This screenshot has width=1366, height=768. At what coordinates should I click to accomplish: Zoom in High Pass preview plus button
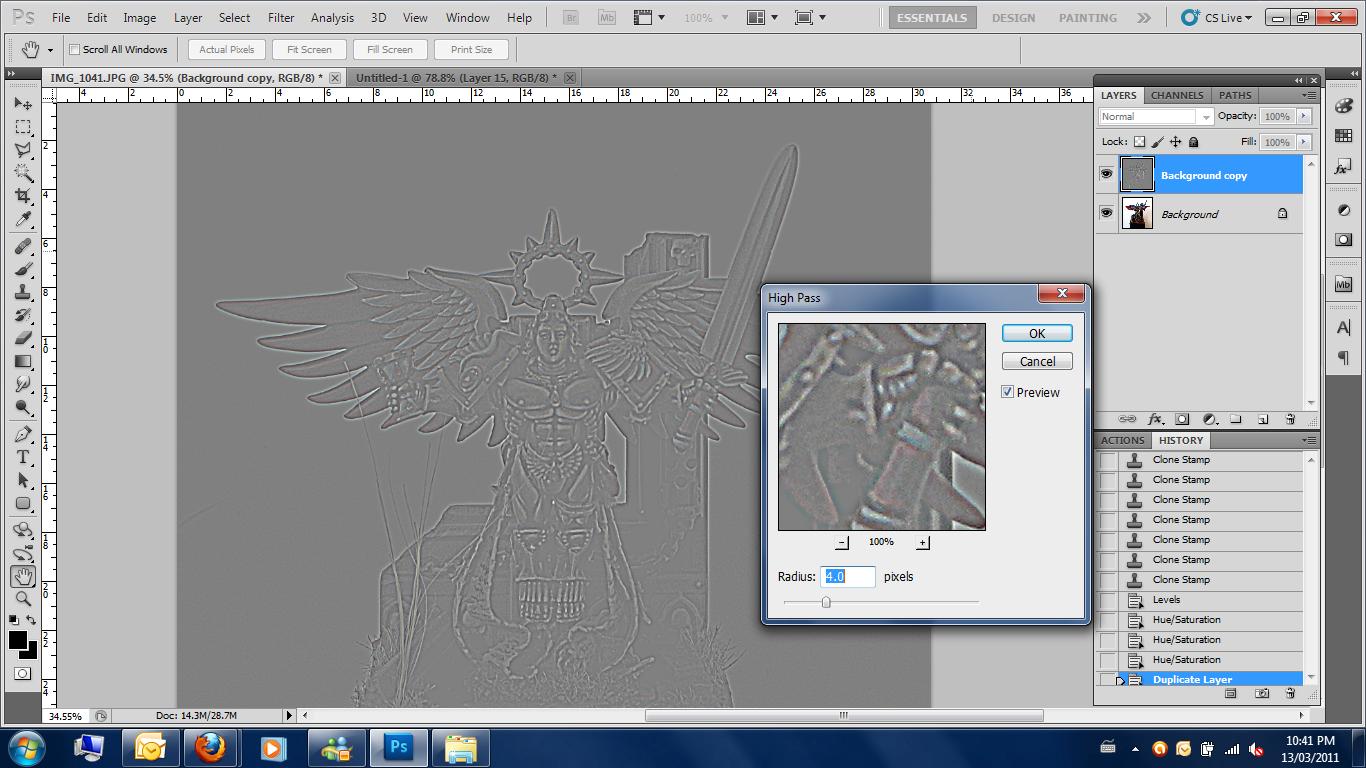(x=922, y=542)
